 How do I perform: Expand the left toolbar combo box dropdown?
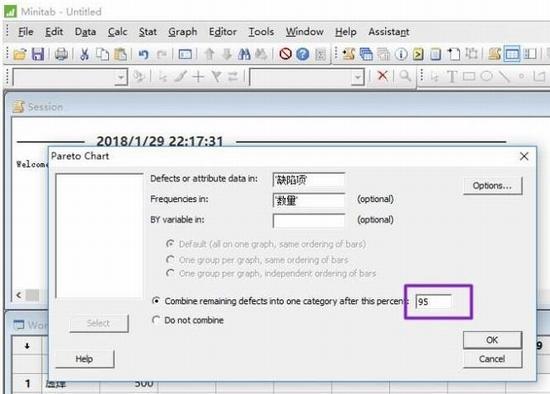point(121,76)
